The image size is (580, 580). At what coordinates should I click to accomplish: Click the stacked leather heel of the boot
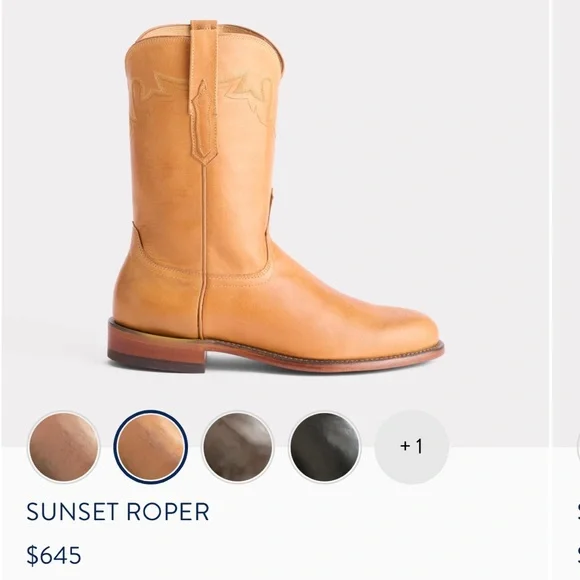[x=156, y=346]
